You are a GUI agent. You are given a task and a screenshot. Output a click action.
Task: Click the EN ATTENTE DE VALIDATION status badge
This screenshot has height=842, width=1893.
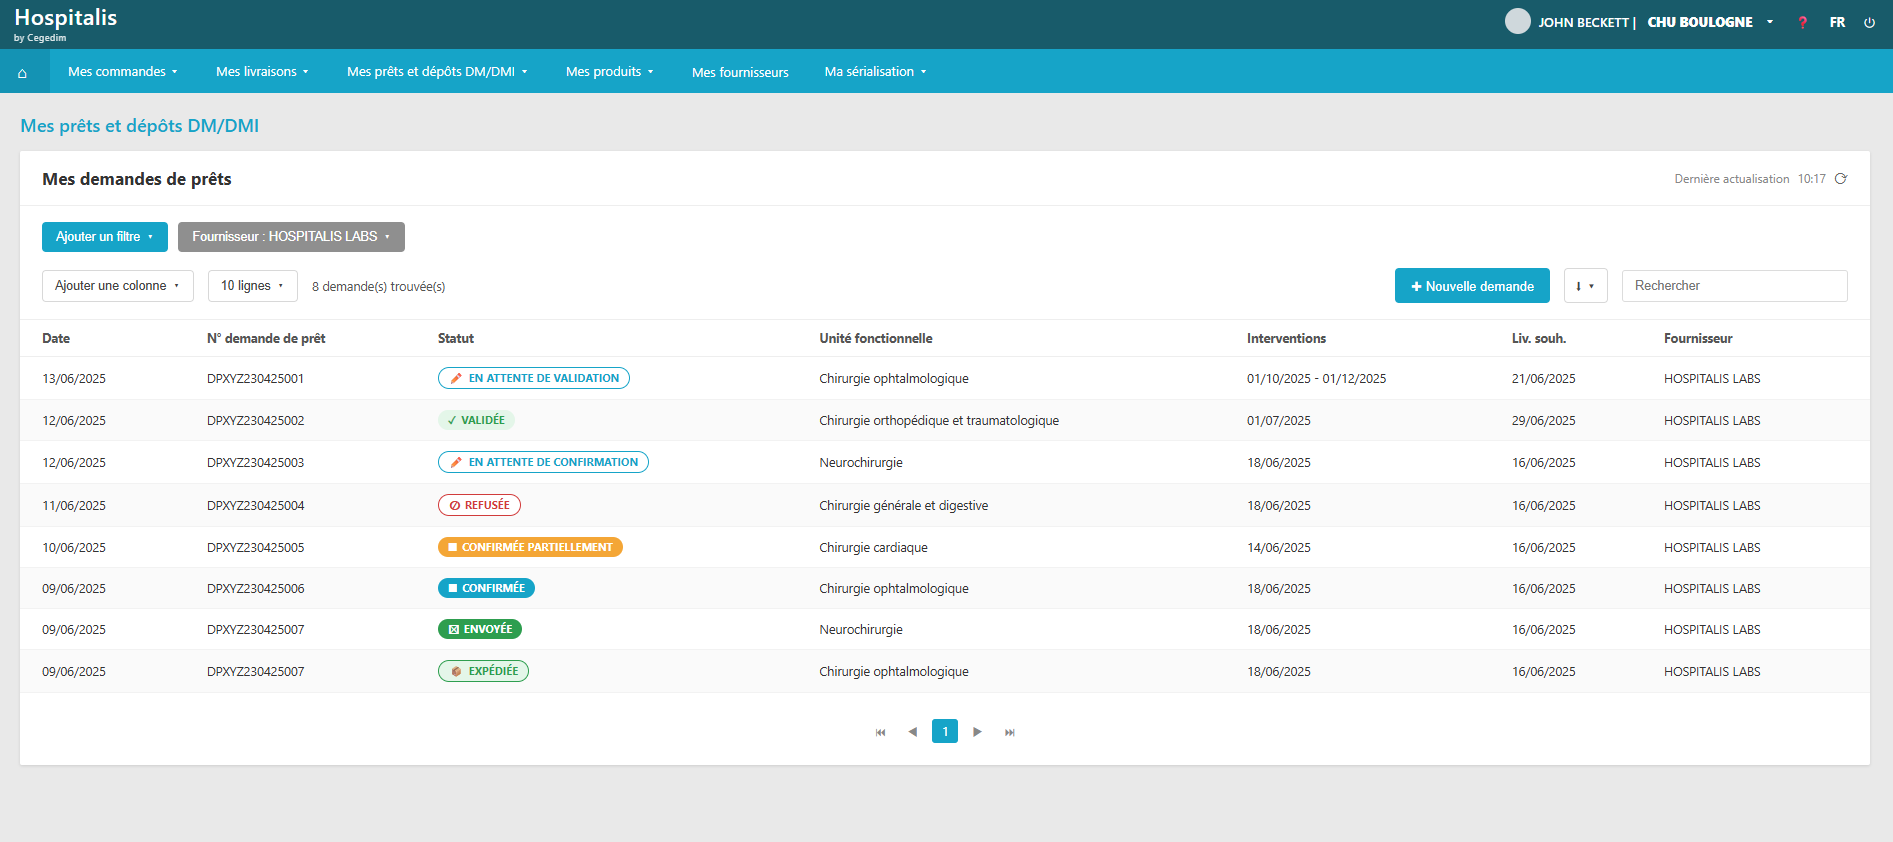click(x=534, y=378)
